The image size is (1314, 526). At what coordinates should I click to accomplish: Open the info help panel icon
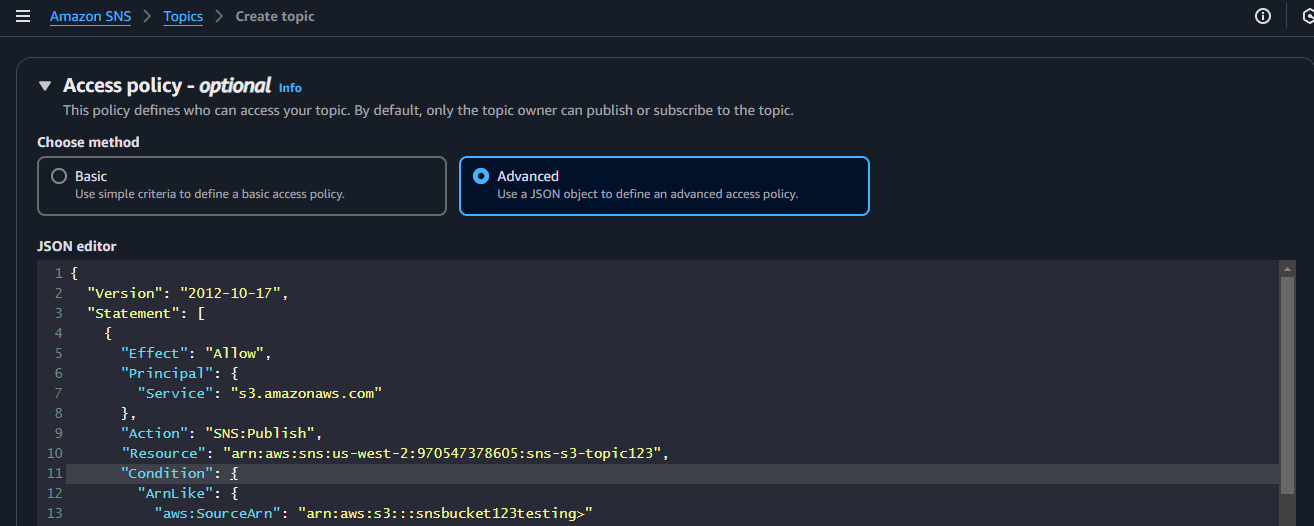point(1263,16)
